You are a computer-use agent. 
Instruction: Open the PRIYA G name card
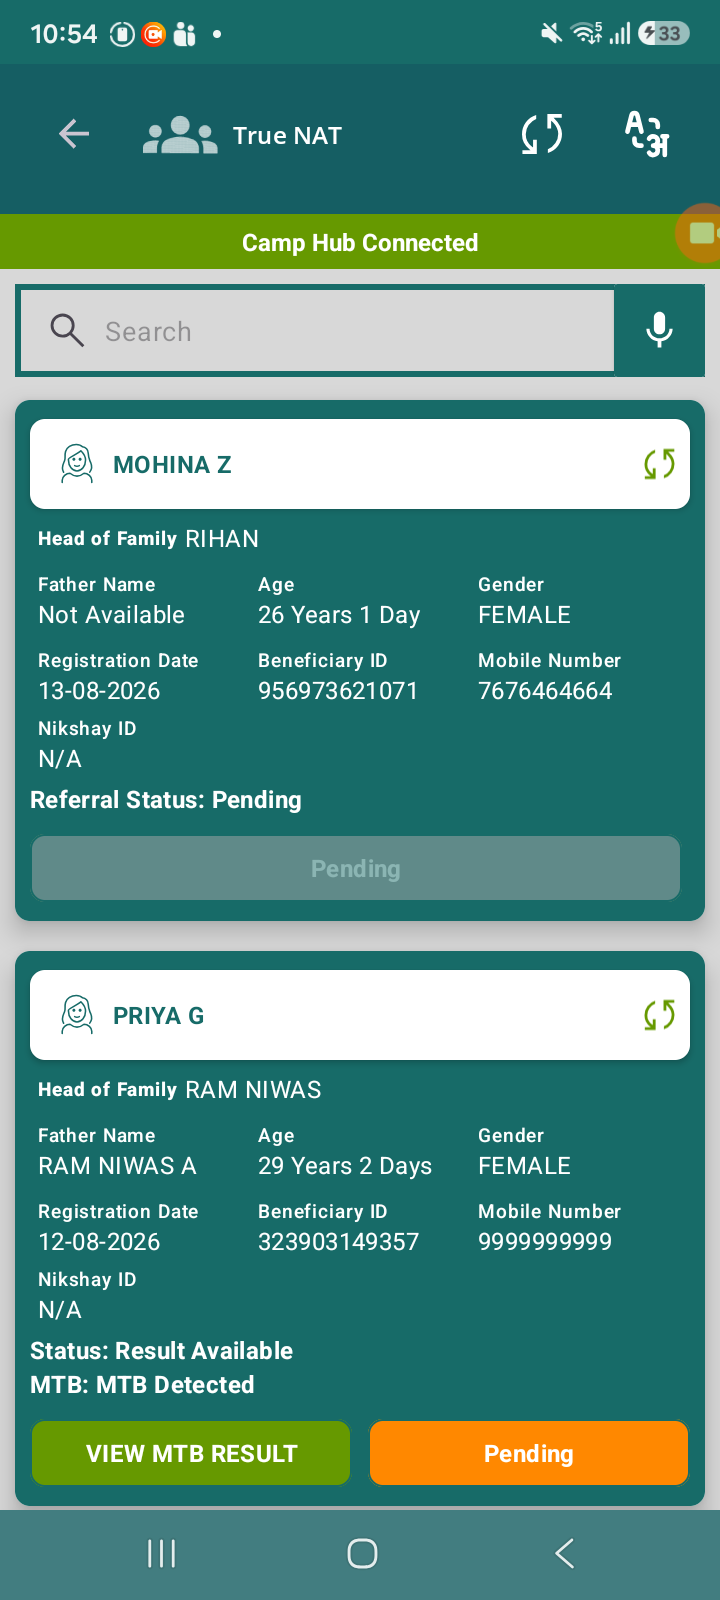[360, 1015]
